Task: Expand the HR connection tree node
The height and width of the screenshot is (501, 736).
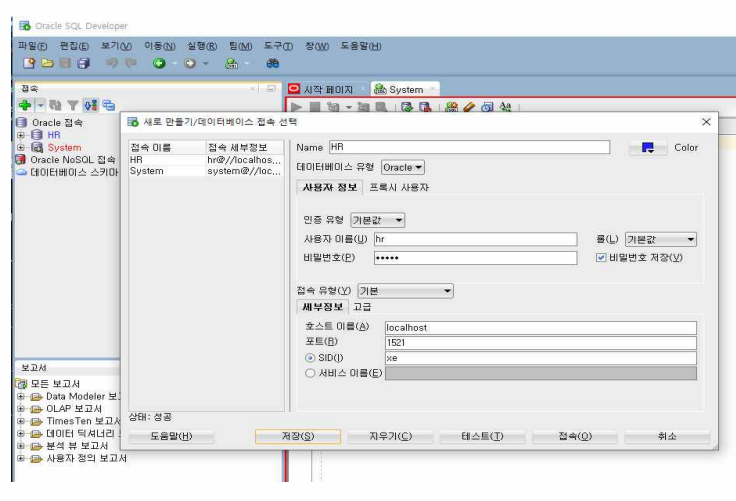Action: click(21, 135)
